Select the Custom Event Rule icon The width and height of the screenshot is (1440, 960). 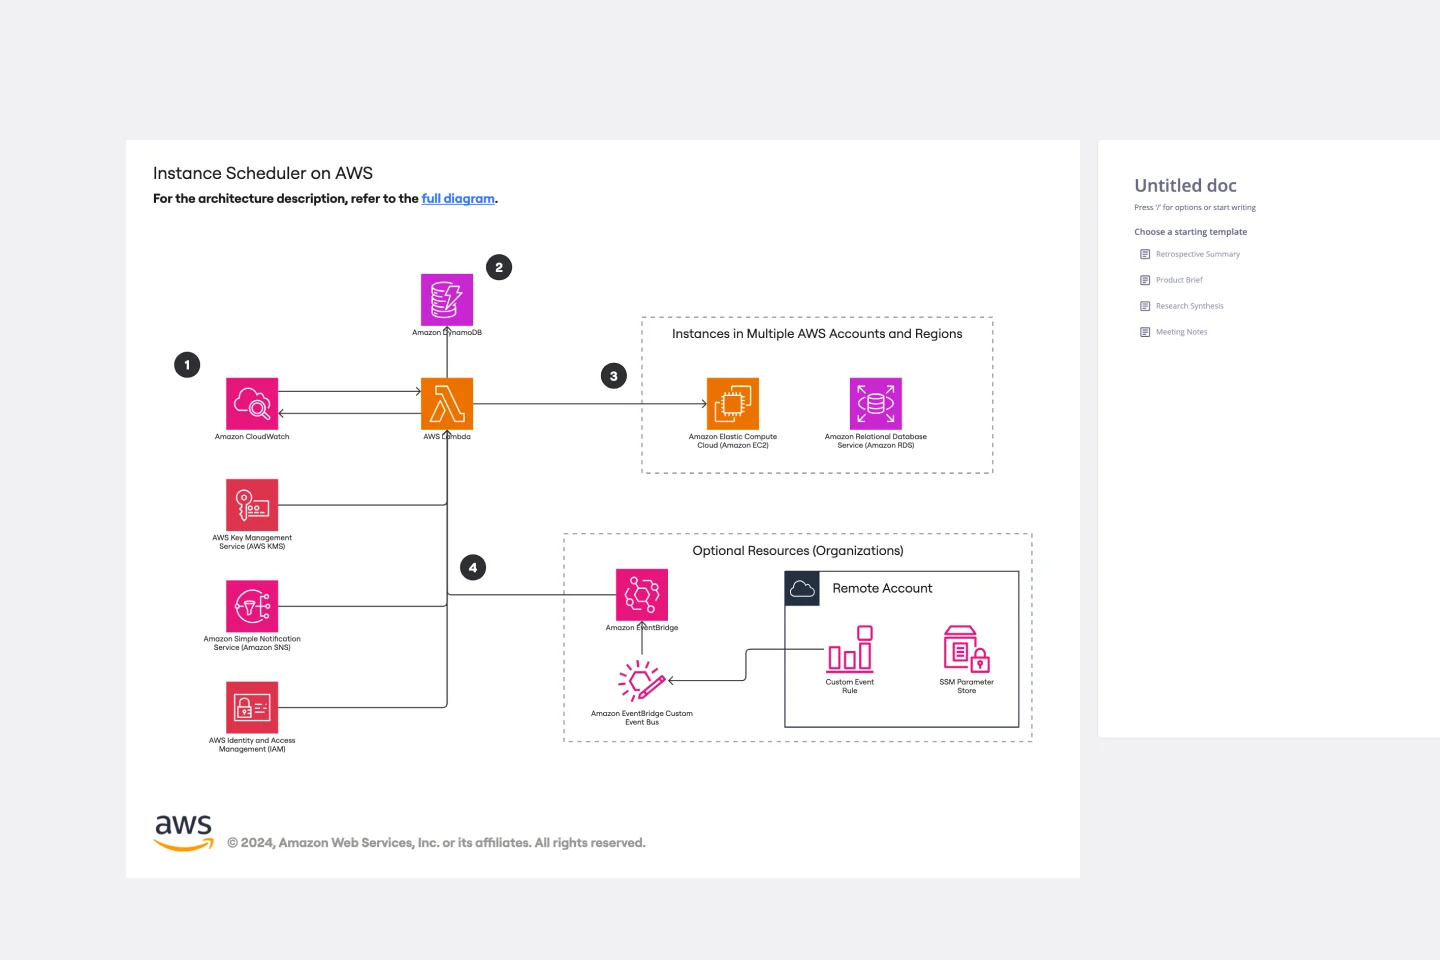[850, 649]
